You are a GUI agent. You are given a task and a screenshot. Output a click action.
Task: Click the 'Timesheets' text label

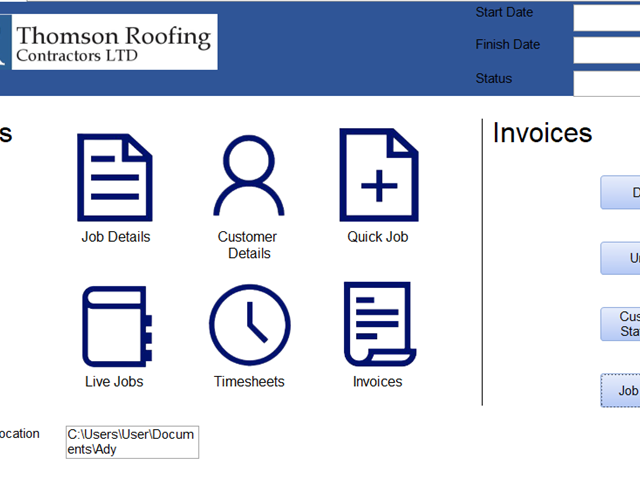tap(249, 381)
